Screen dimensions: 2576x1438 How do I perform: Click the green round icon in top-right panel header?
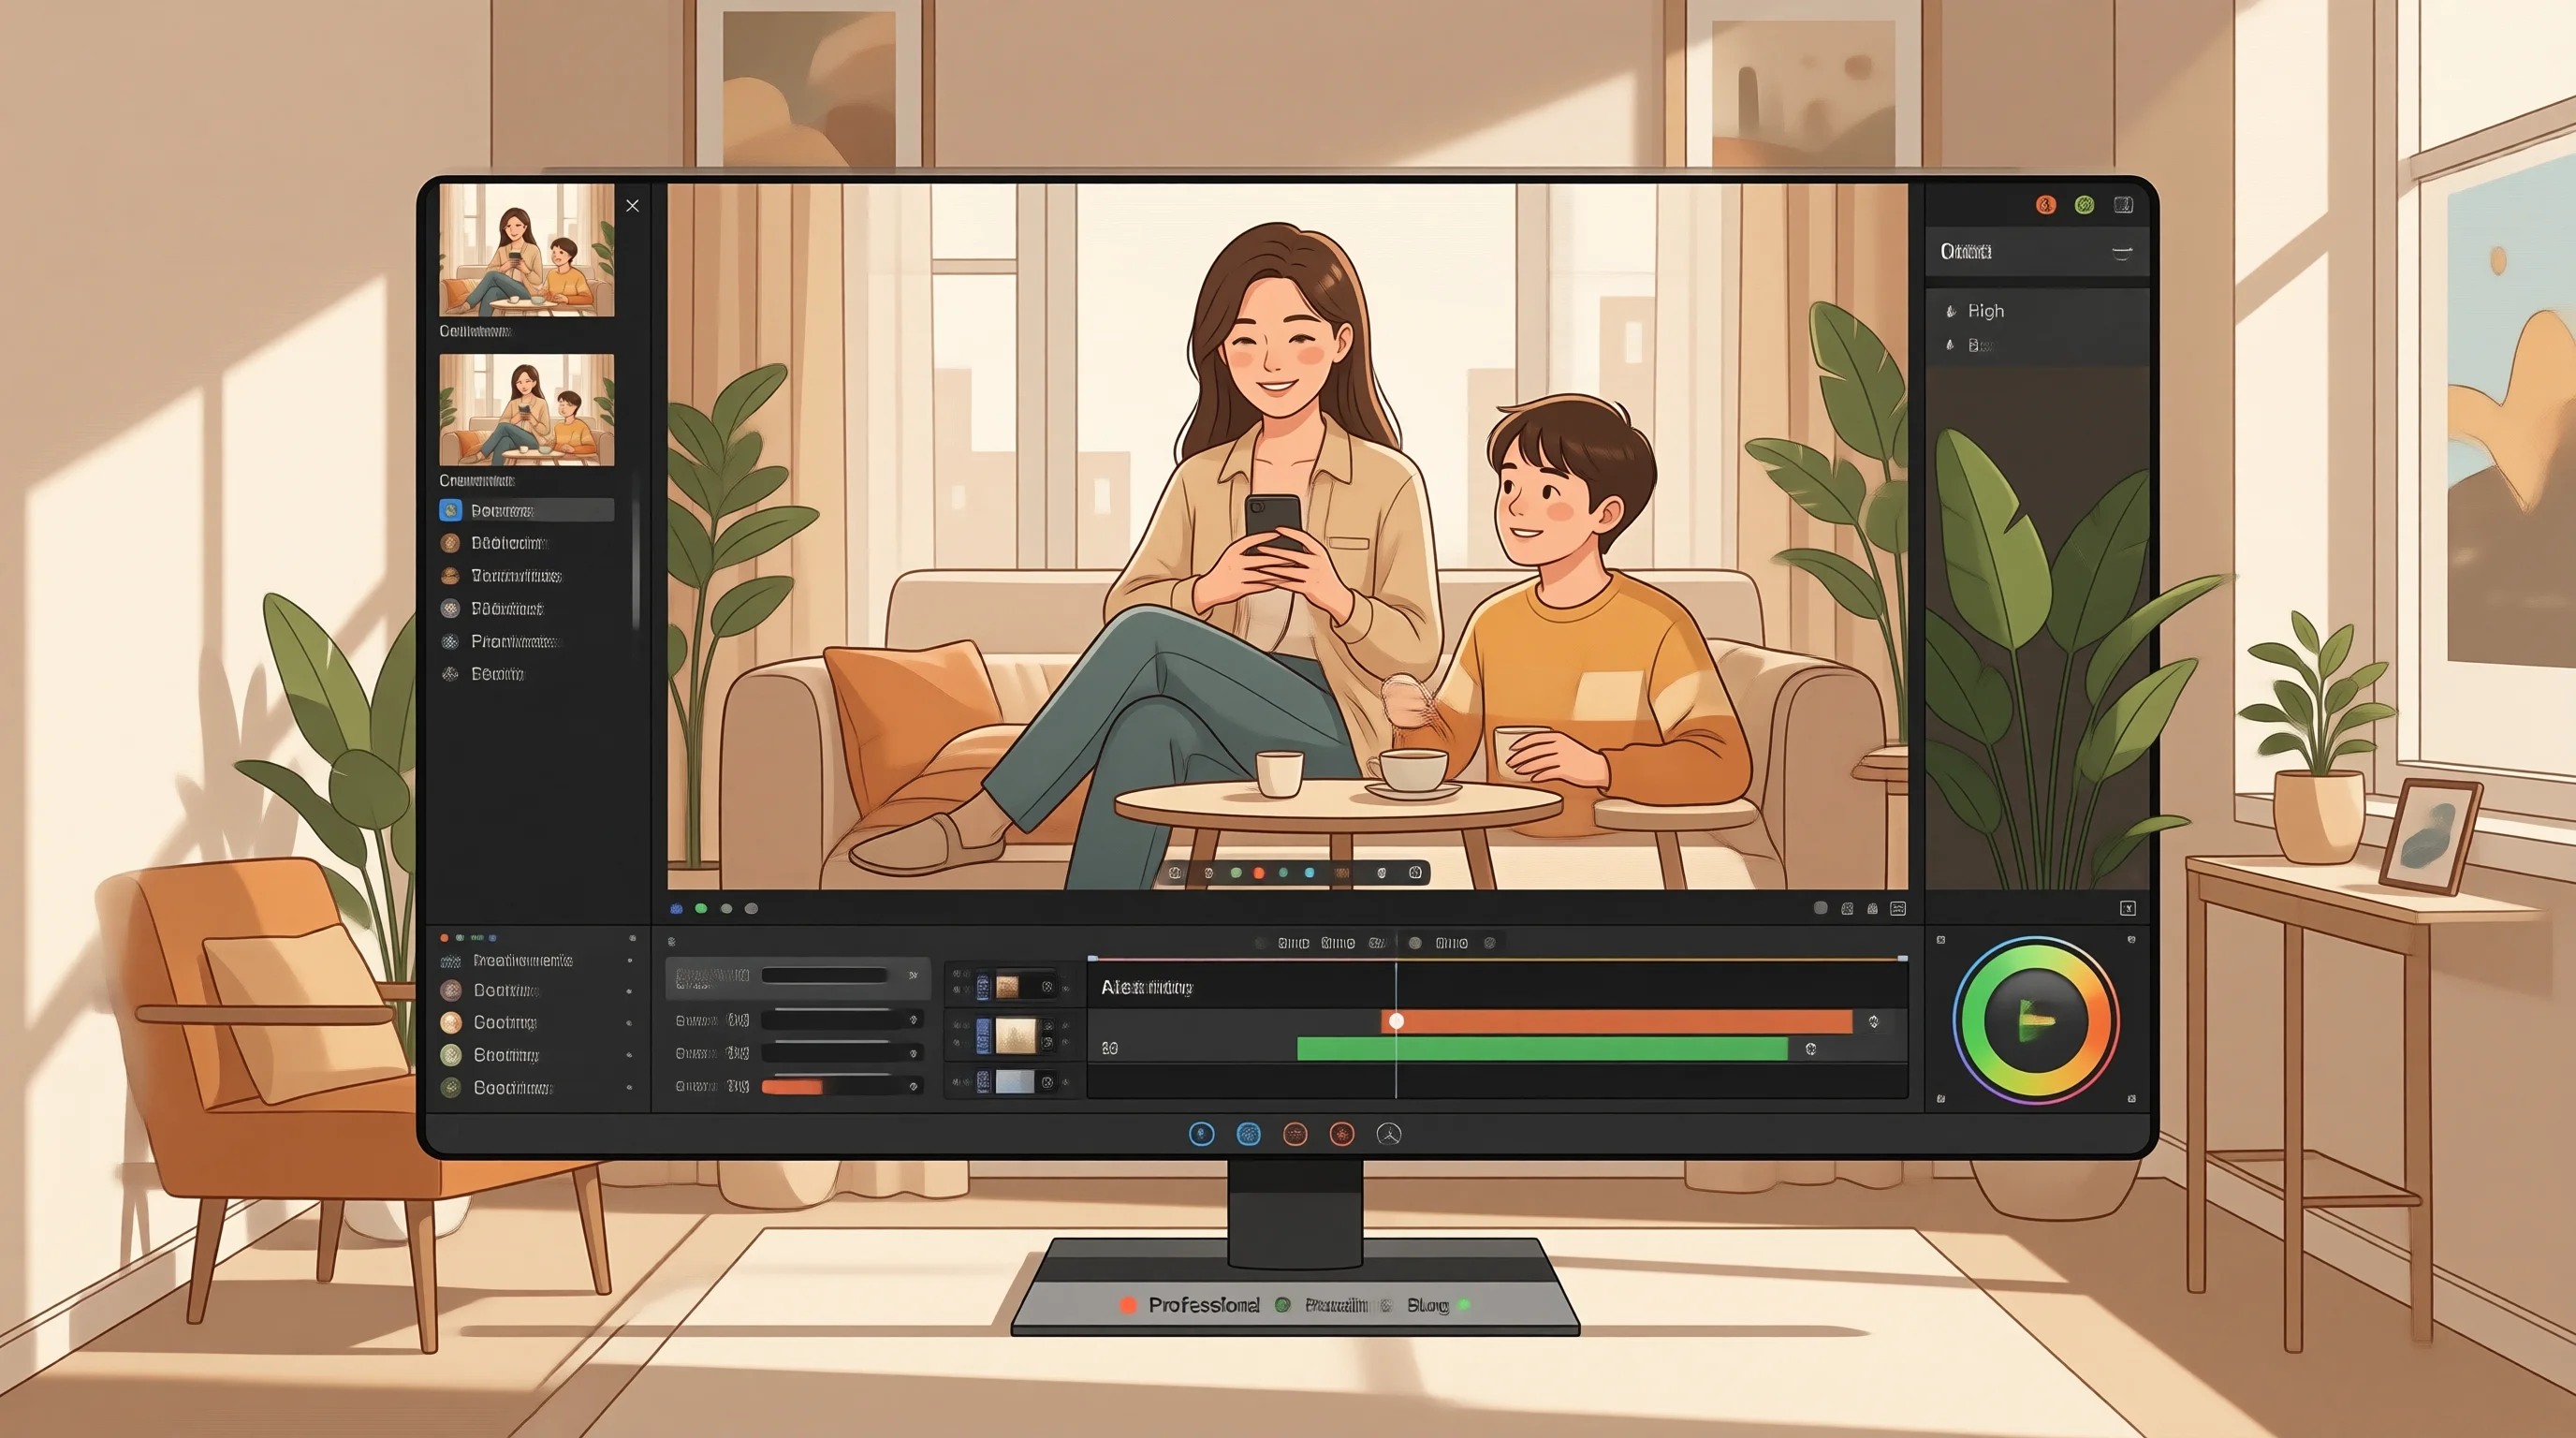pyautogui.click(x=2084, y=205)
